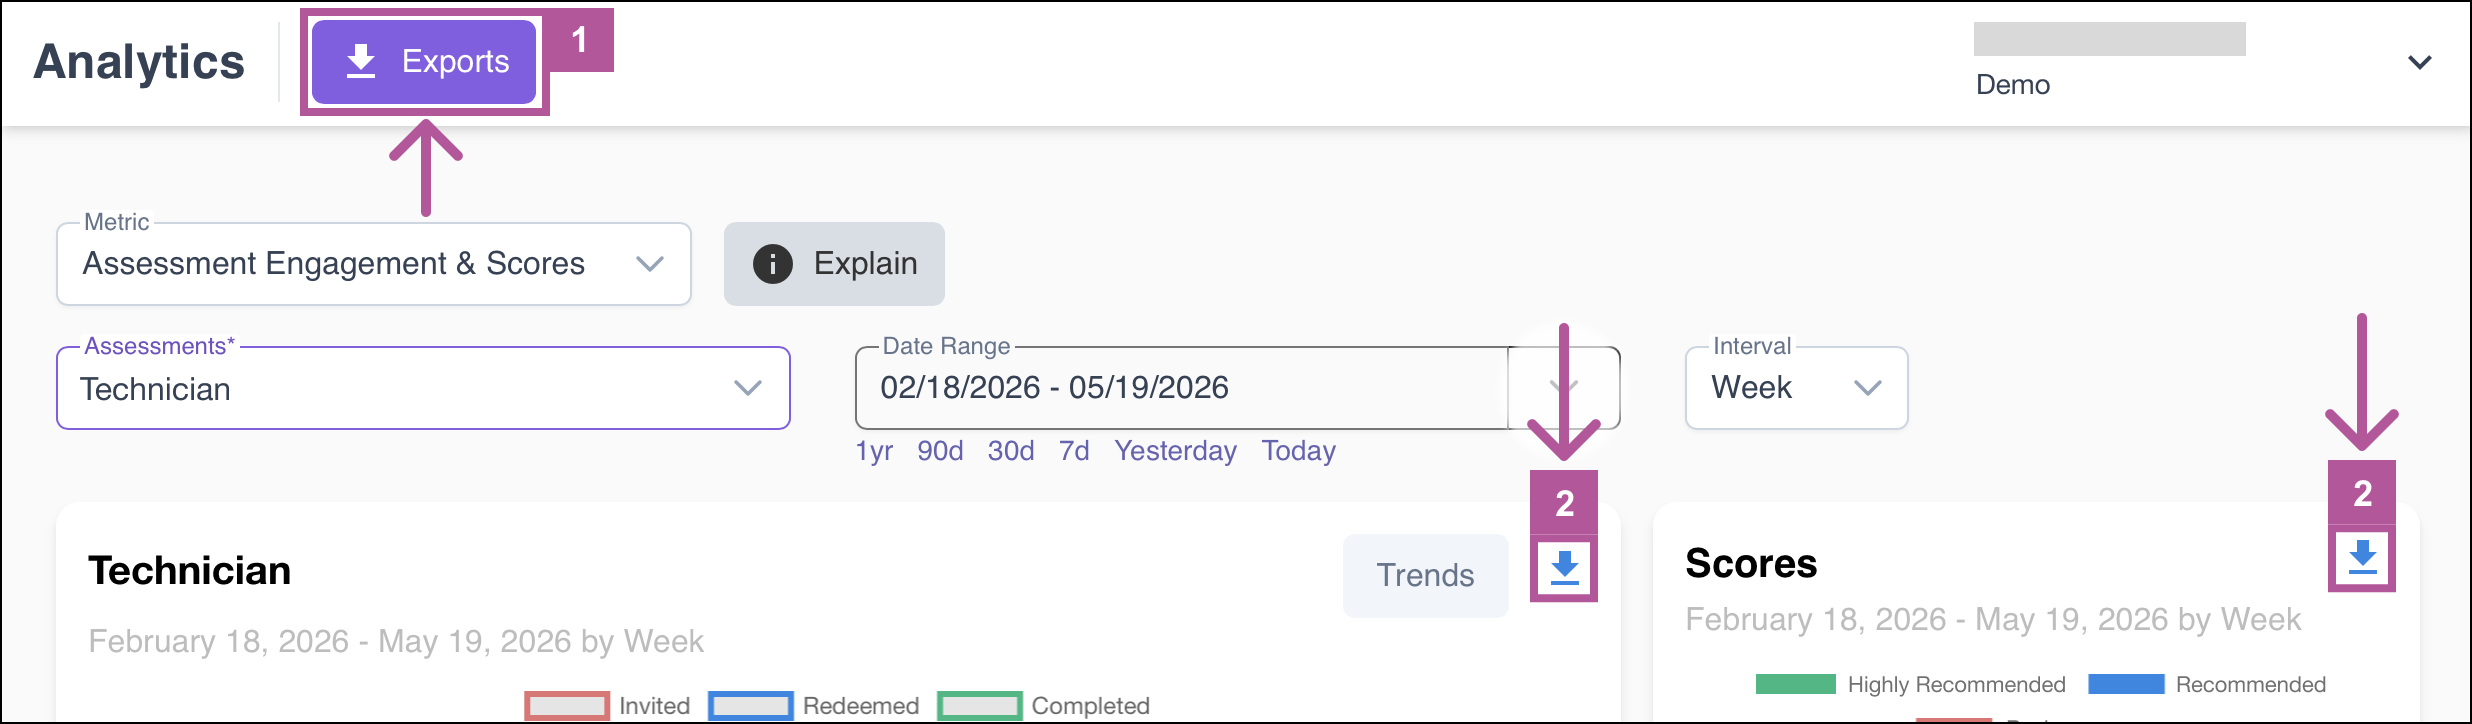Open the Metric dropdown
Screen dimensions: 2472x724
374,264
